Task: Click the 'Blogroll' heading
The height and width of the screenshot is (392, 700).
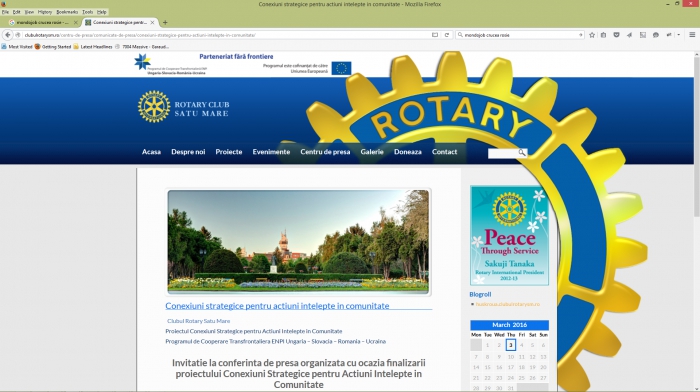Action: click(x=480, y=294)
